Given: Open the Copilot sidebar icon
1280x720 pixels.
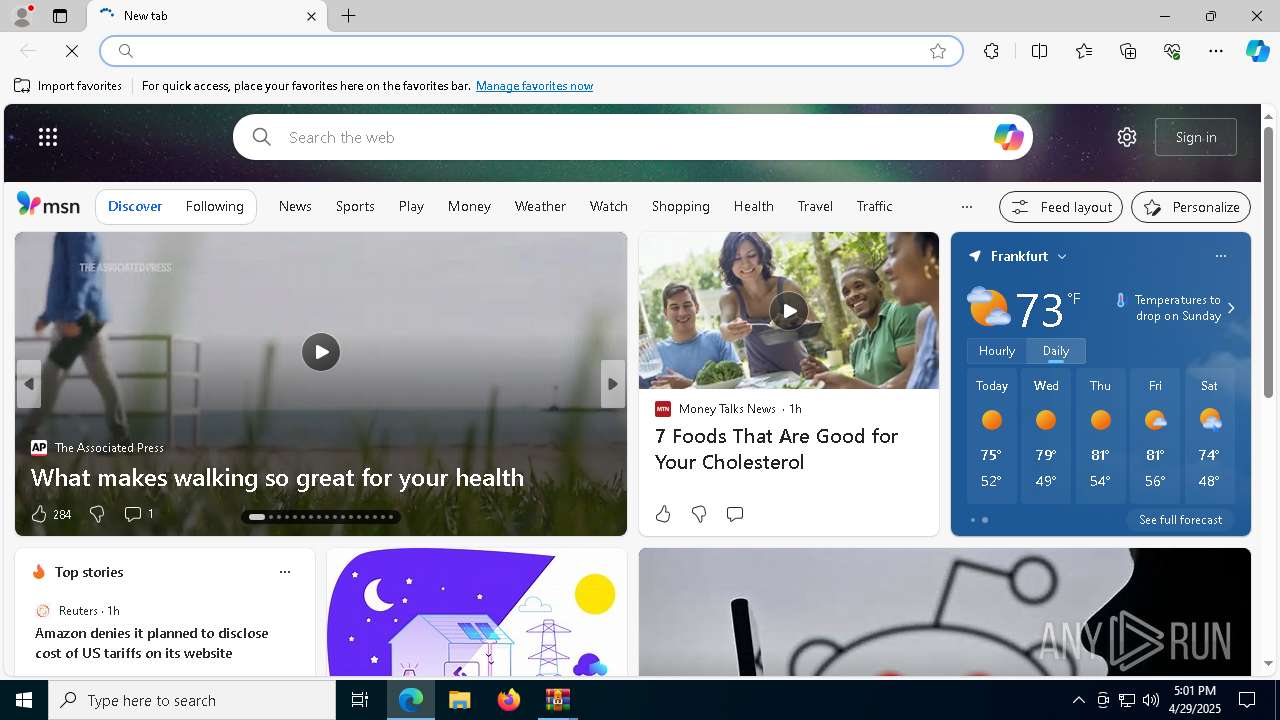Looking at the screenshot, I should 1257,51.
